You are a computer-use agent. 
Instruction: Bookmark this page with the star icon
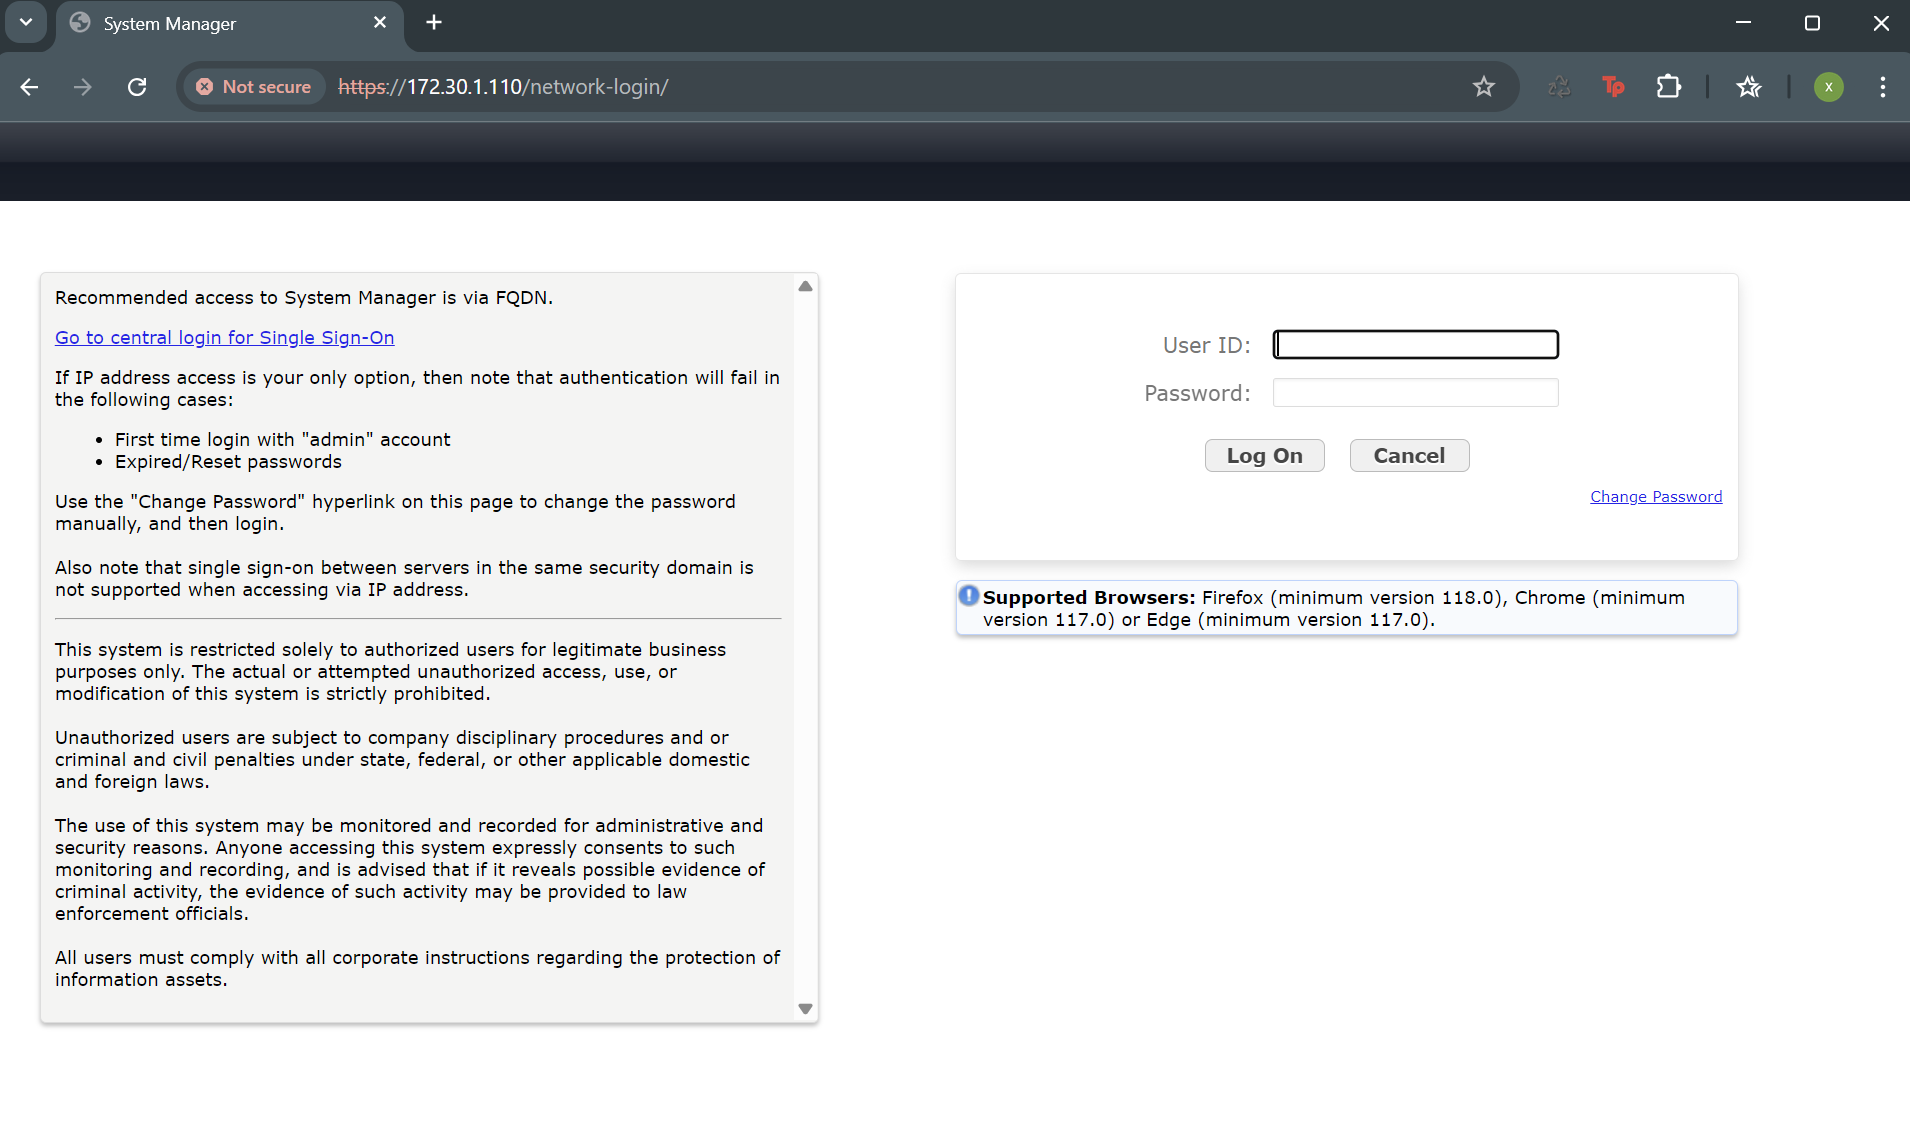pyautogui.click(x=1483, y=87)
